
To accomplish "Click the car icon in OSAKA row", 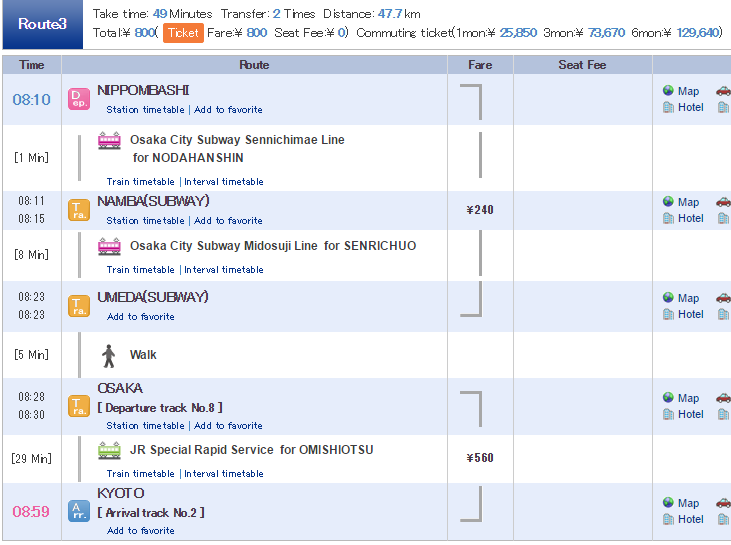I will tap(724, 398).
